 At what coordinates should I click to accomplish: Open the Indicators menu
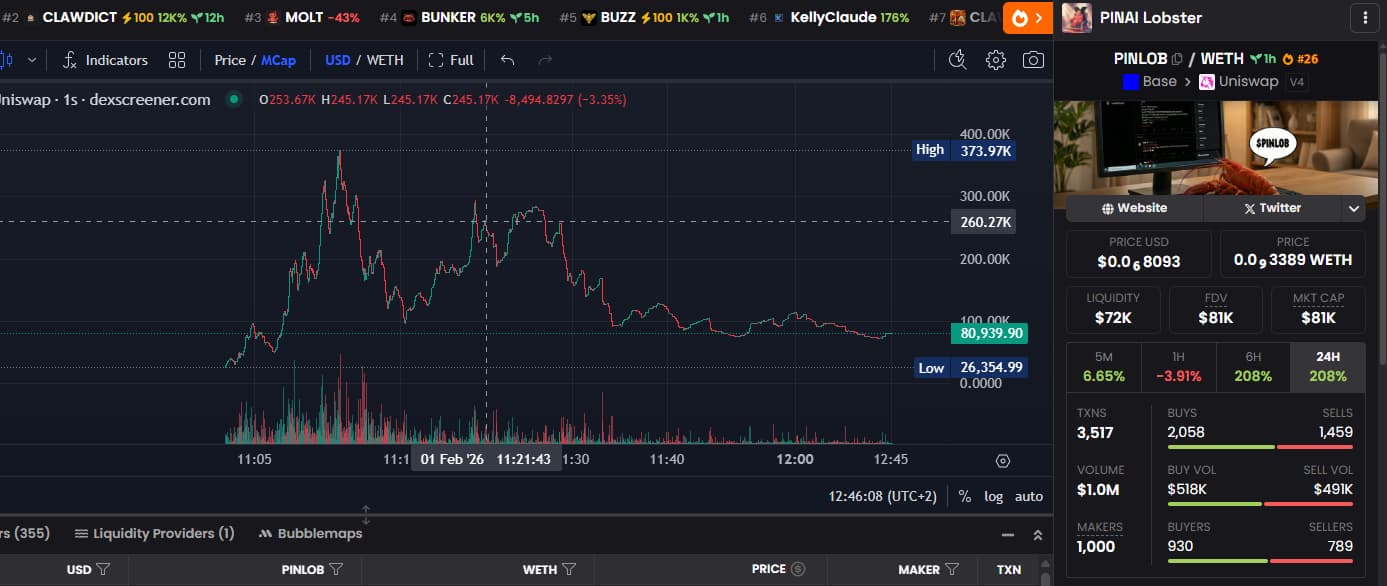pos(105,60)
